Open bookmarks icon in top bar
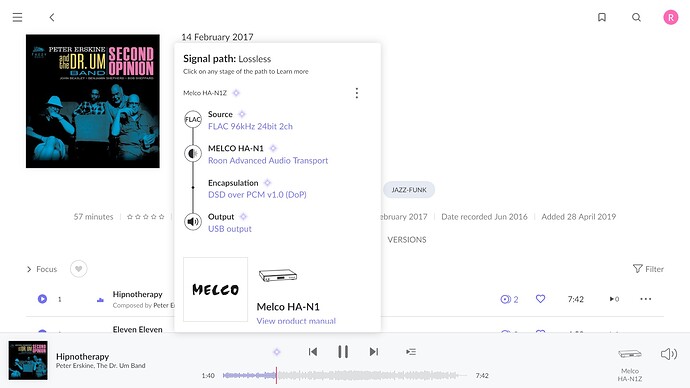The height and width of the screenshot is (388, 690). tap(602, 17)
